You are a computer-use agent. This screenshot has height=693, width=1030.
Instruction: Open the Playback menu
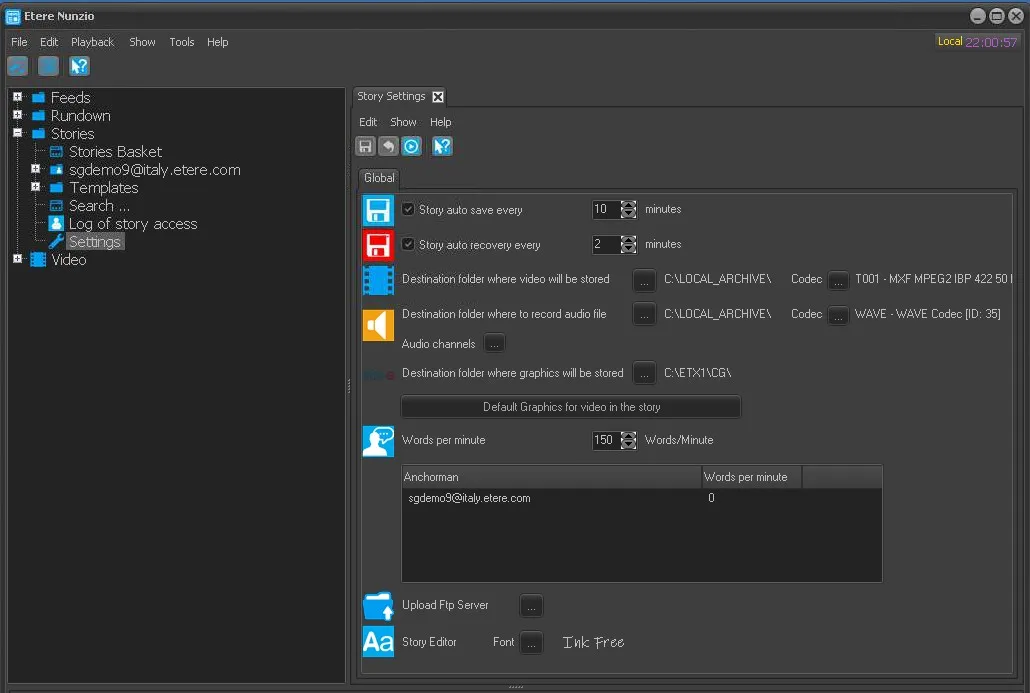tap(92, 42)
